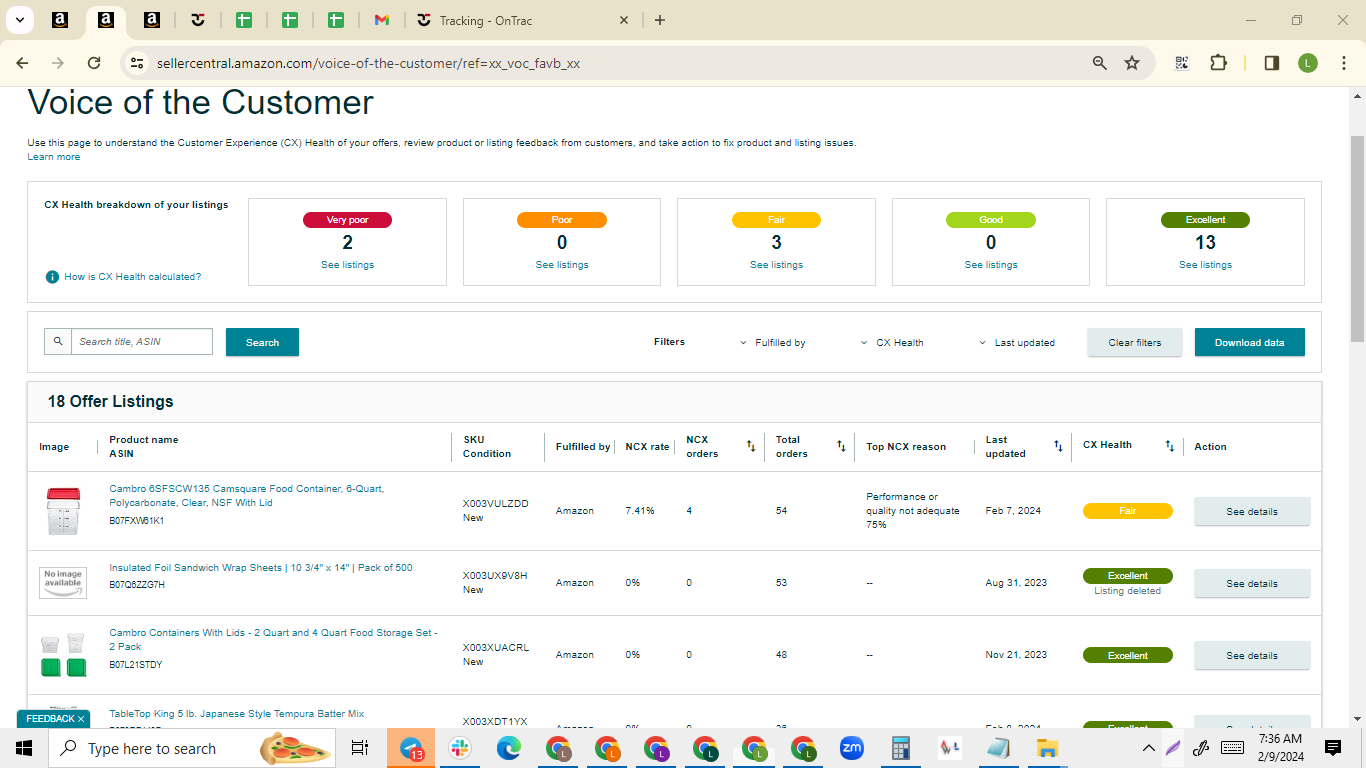This screenshot has height=768, width=1366.
Task: Open Telegram from the taskbar
Action: click(411, 748)
